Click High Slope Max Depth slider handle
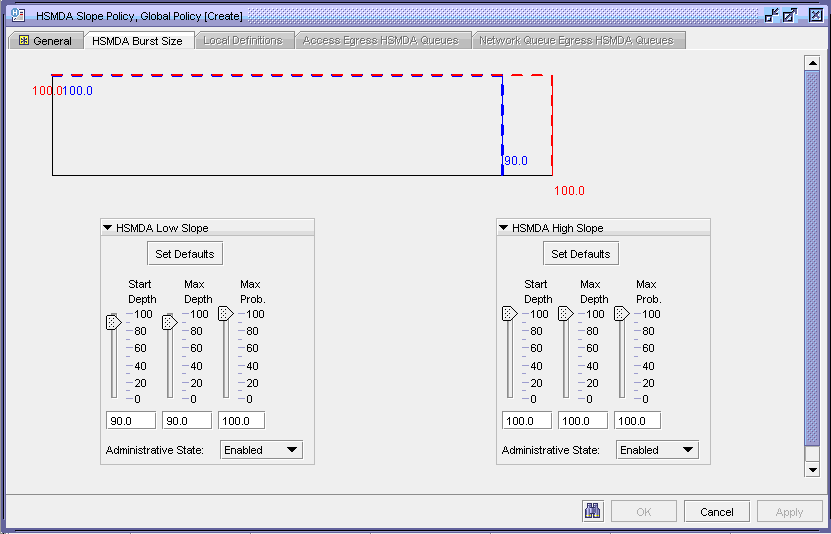The image size is (831, 534). pyautogui.click(x=565, y=313)
